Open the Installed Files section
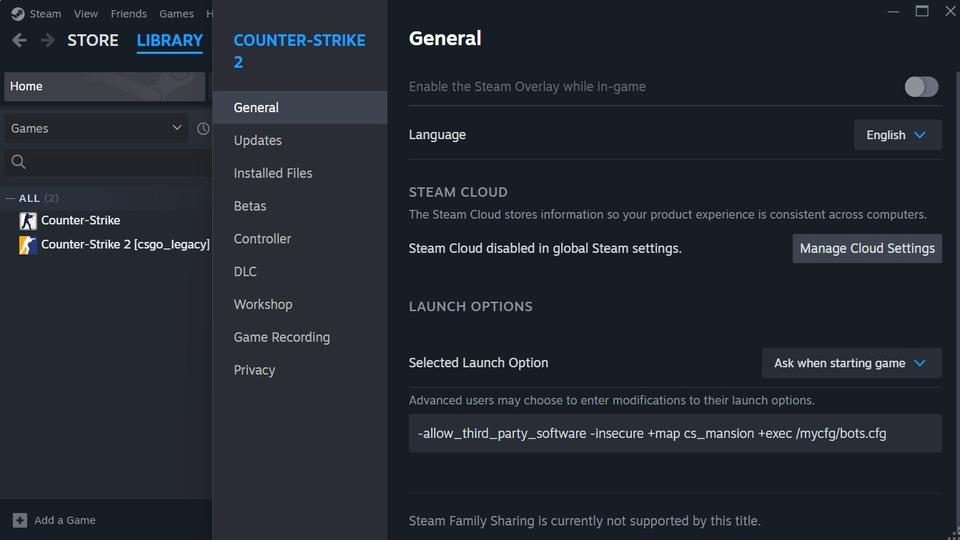The height and width of the screenshot is (540, 960). click(x=300, y=173)
